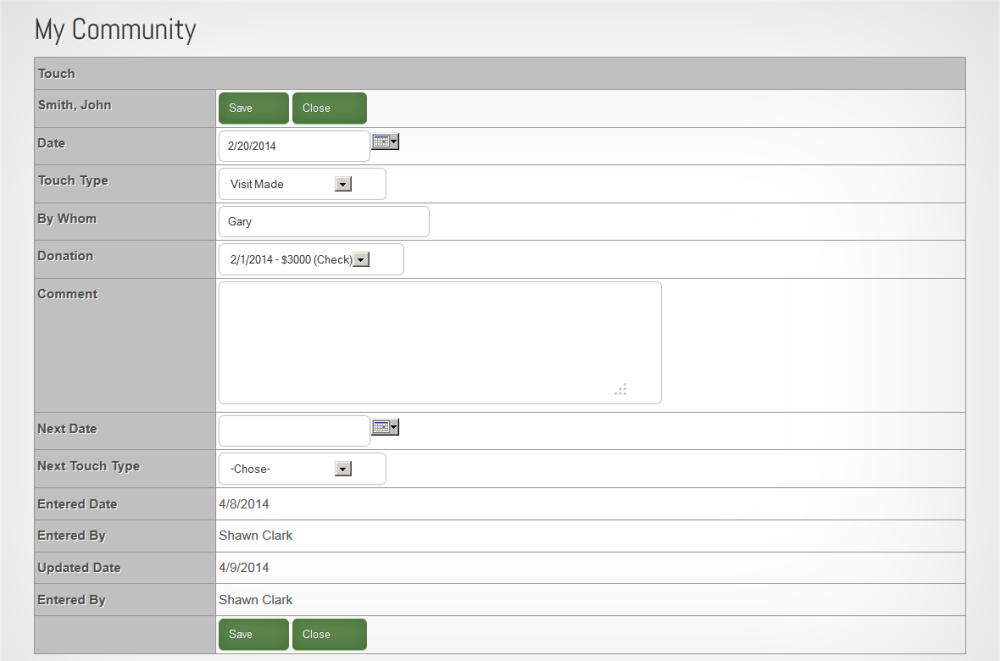
Task: Click the Updated Date value 4/9/2014
Action: tap(244, 567)
